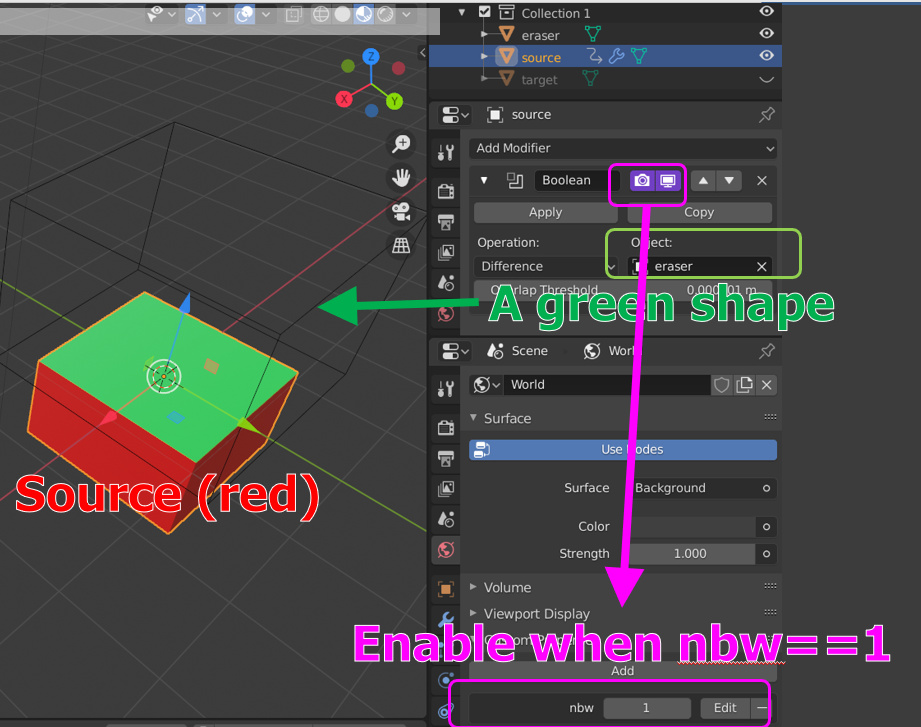Pin the Scene World properties editor

click(767, 351)
